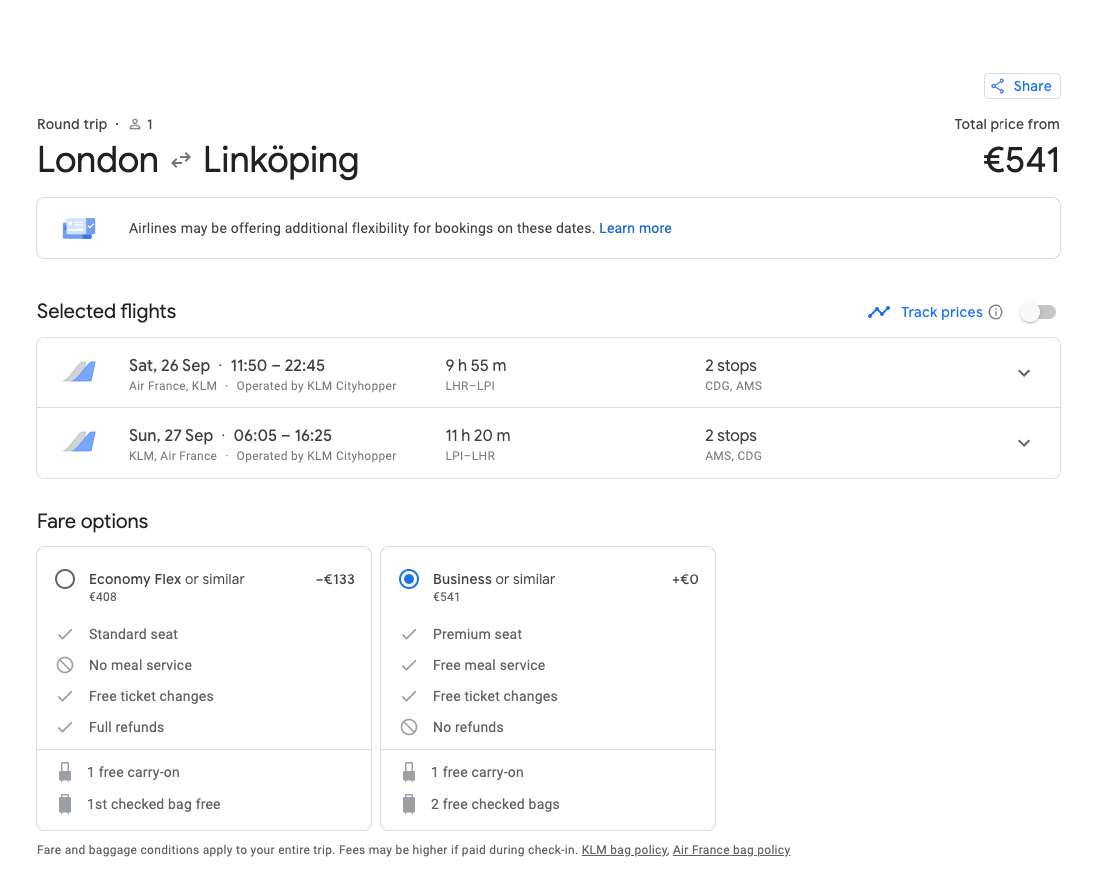Click the Linköping destination heading
The height and width of the screenshot is (873, 1097).
[x=281, y=161]
